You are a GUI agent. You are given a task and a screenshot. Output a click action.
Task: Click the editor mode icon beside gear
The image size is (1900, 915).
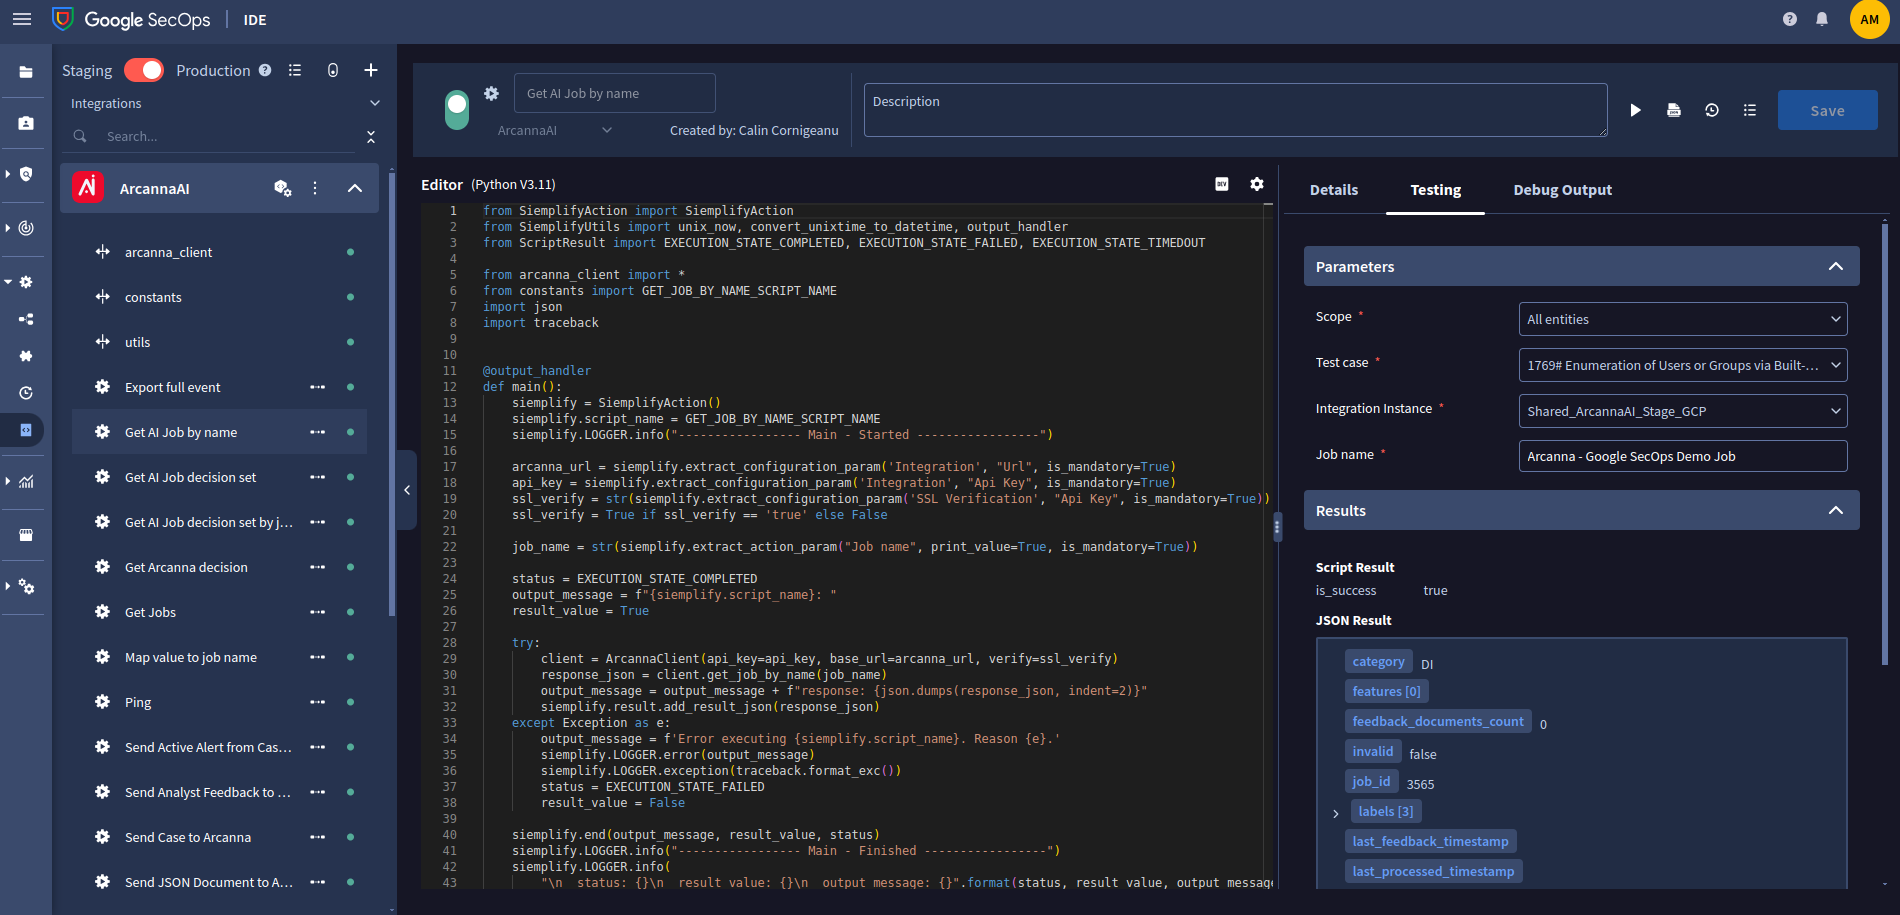pyautogui.click(x=1222, y=184)
